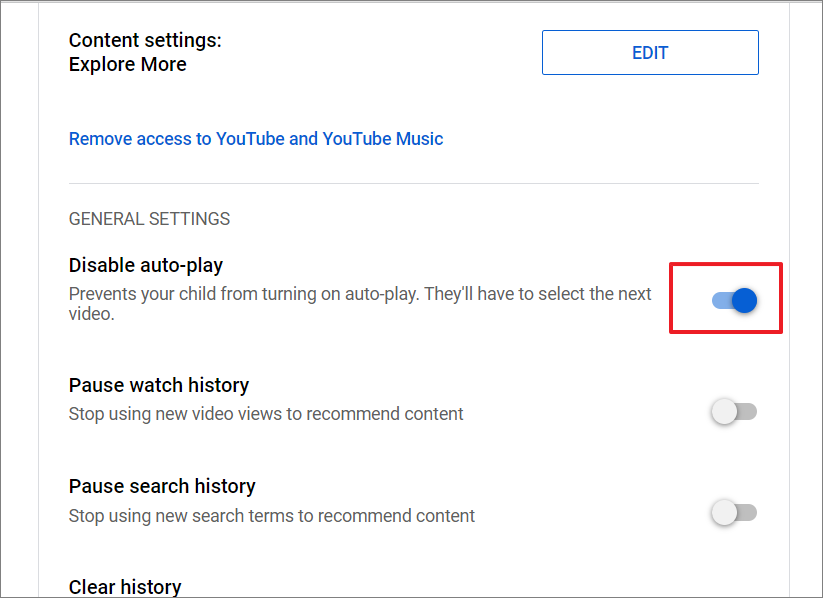Click the Explore More setting text

pyautogui.click(x=128, y=64)
